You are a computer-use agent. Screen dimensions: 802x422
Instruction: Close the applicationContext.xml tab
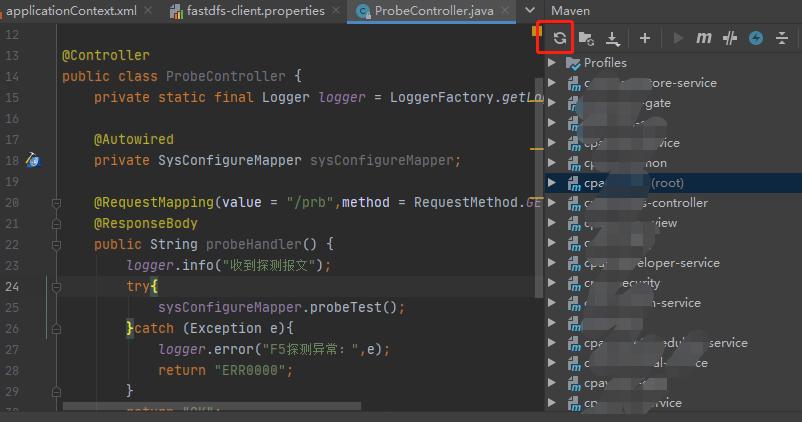[148, 10]
